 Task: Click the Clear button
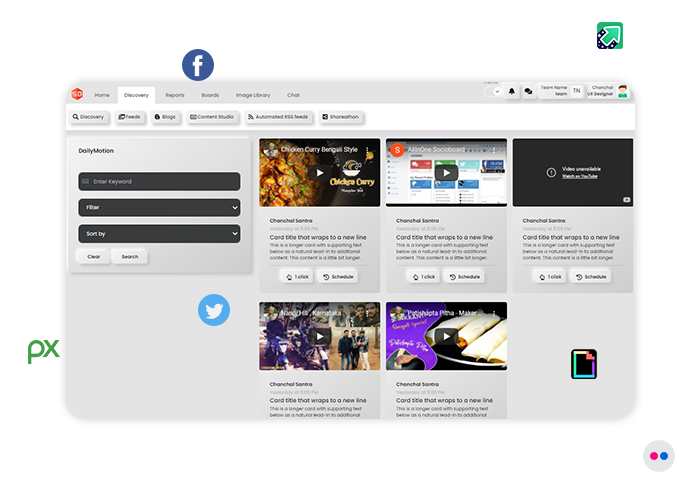(x=93, y=257)
